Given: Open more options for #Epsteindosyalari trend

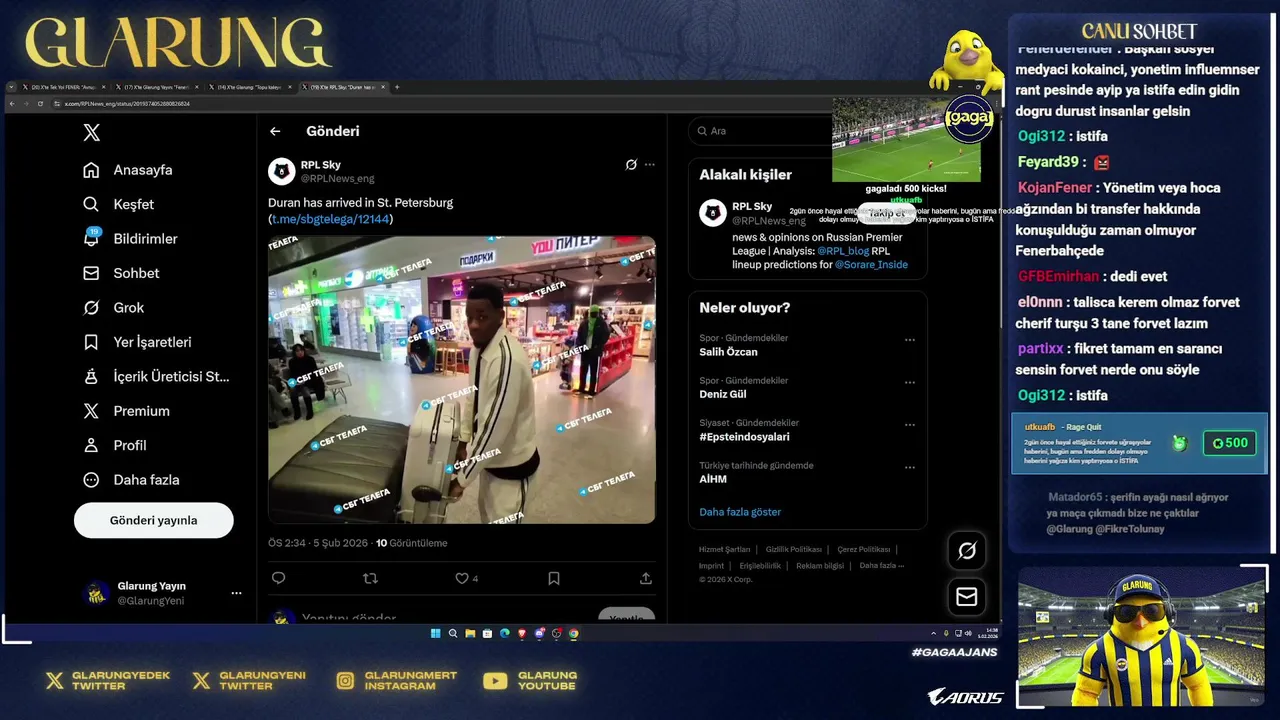Looking at the screenshot, I should (910, 425).
